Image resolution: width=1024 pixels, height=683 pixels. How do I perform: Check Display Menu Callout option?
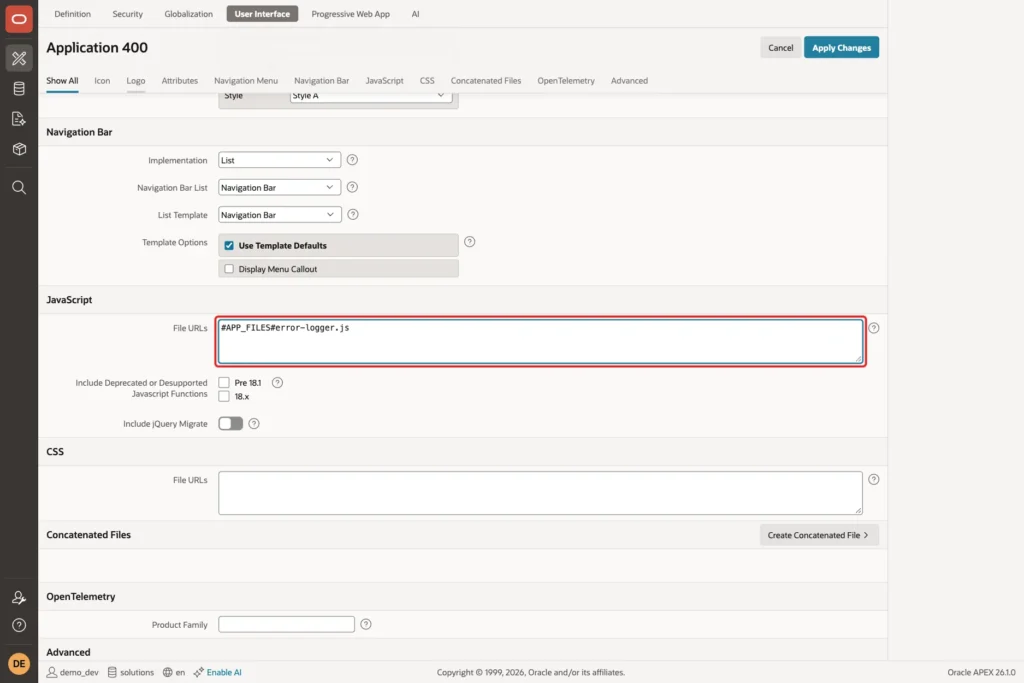point(229,269)
